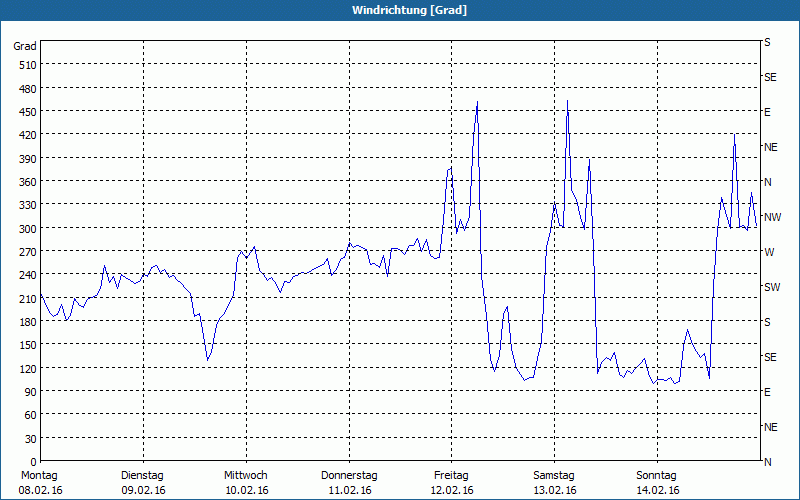Click the "Freitag" day label
Image resolution: width=800 pixels, height=500 pixels.
[451, 476]
